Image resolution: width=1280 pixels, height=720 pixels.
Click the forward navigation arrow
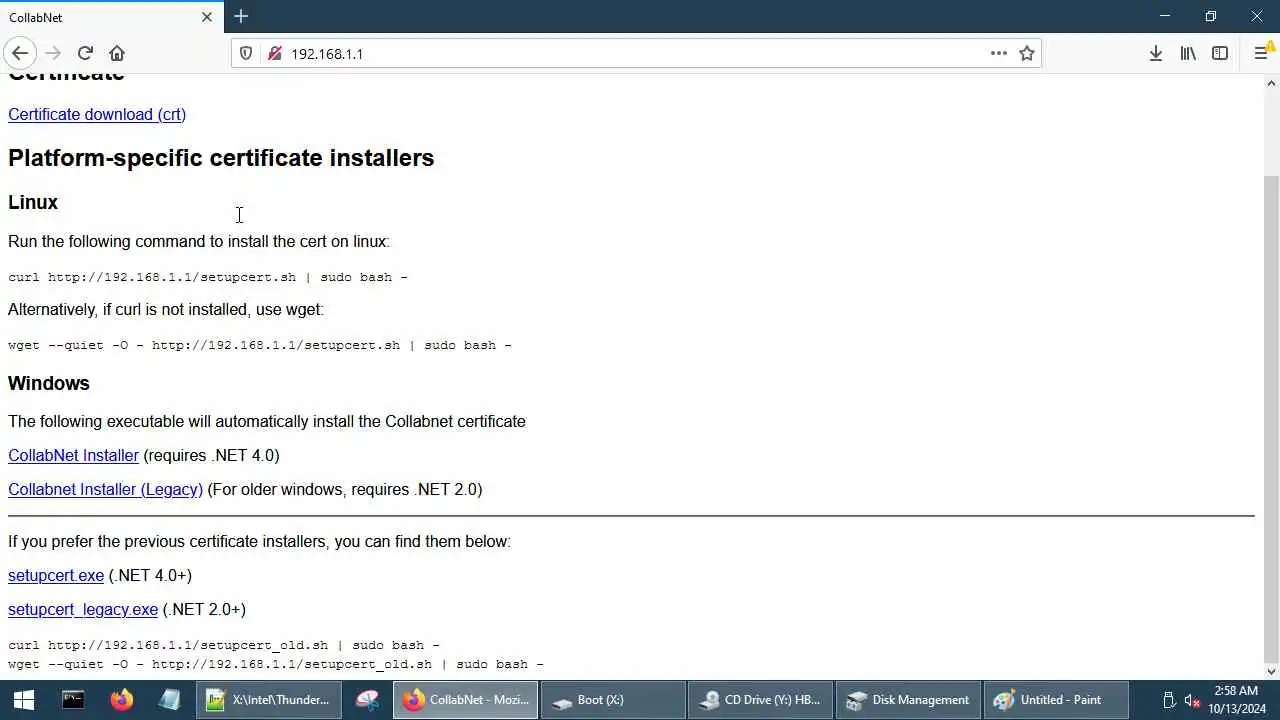click(x=53, y=53)
